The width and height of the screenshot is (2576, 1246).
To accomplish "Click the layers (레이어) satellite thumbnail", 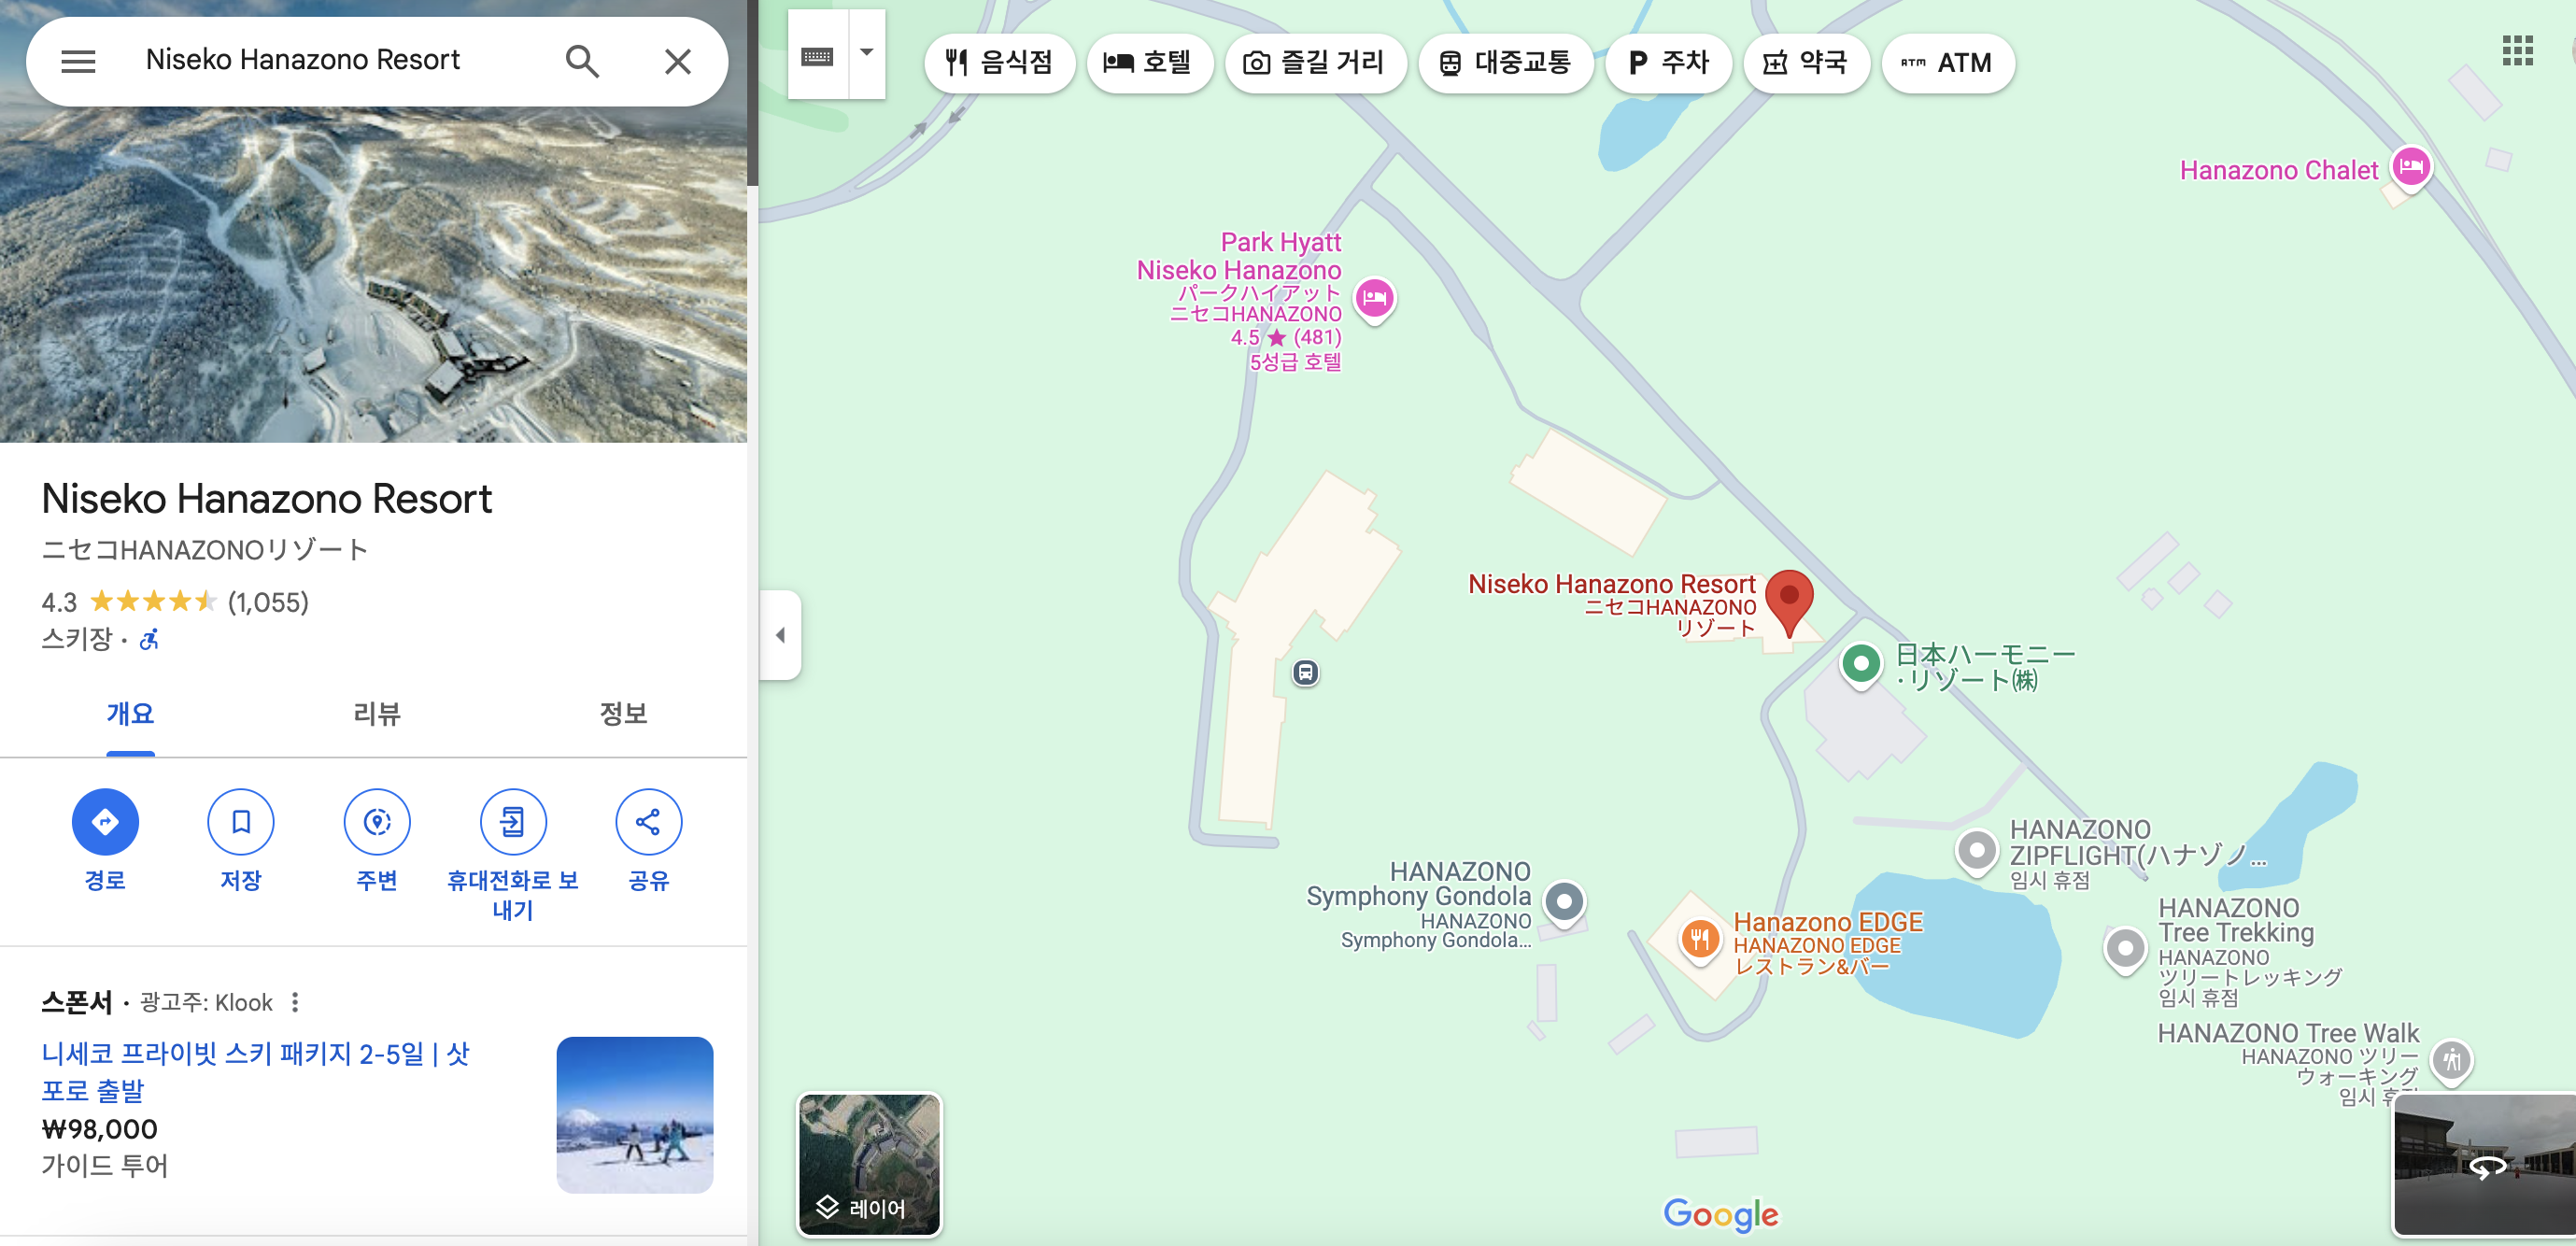I will (869, 1164).
